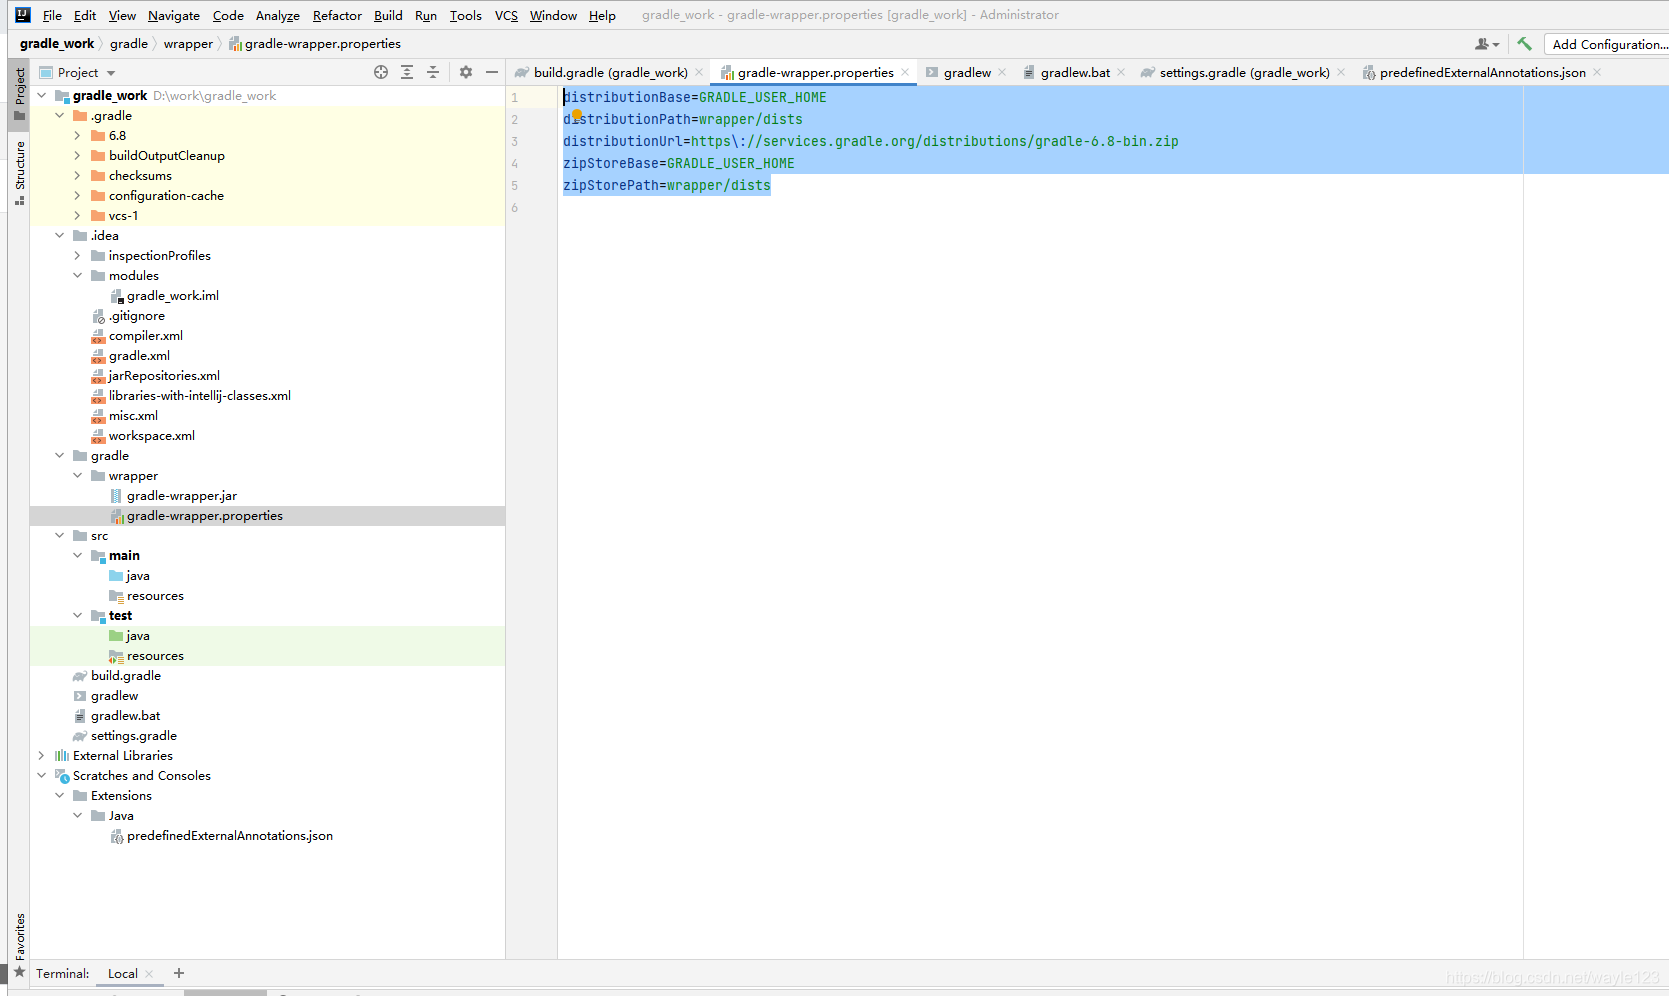
Task: Open the Refactor menu
Action: click(x=337, y=15)
